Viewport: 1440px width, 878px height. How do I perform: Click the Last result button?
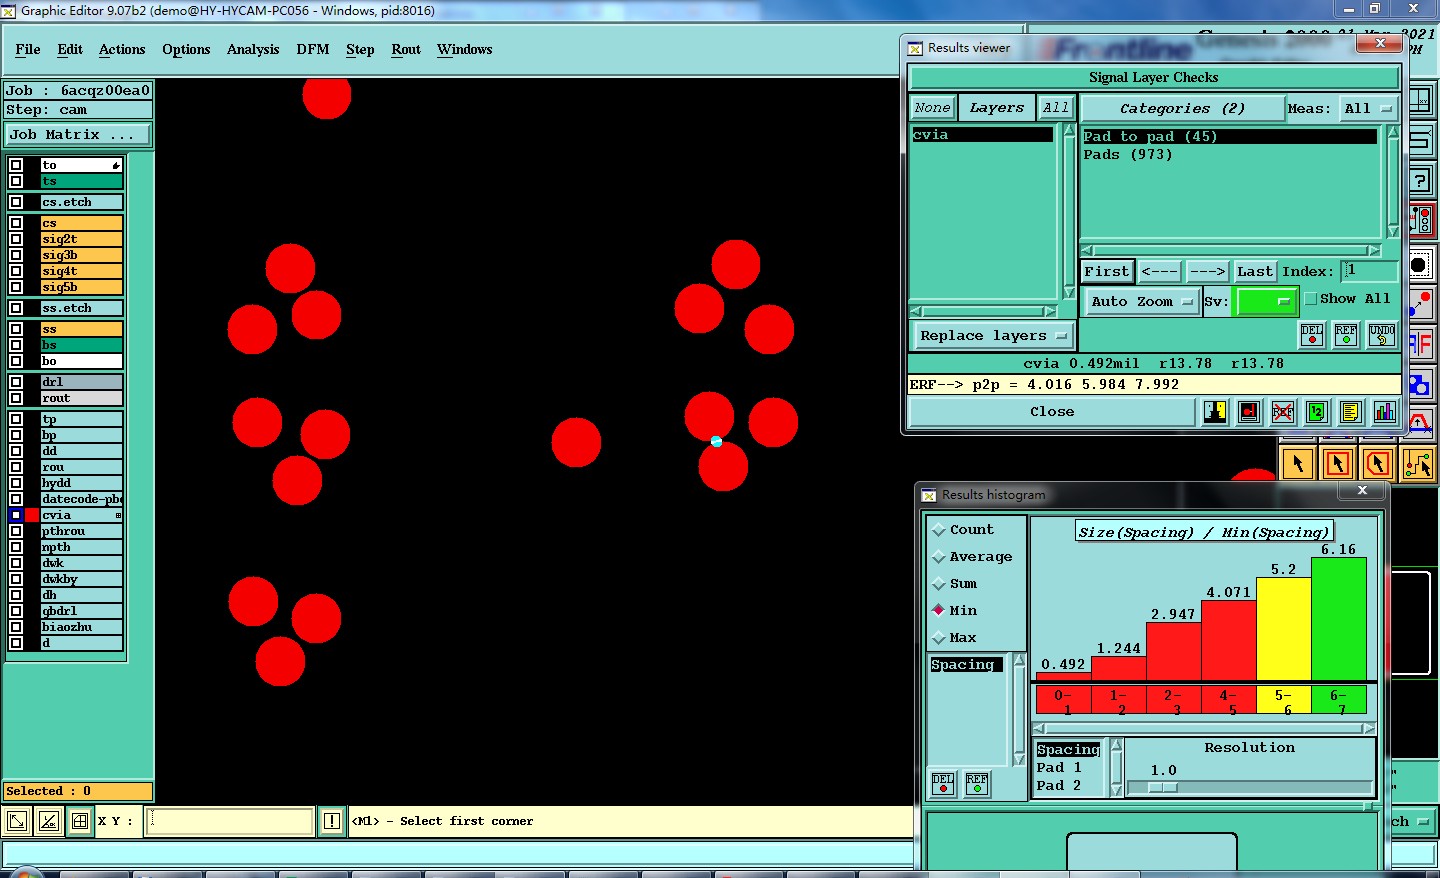(1255, 271)
